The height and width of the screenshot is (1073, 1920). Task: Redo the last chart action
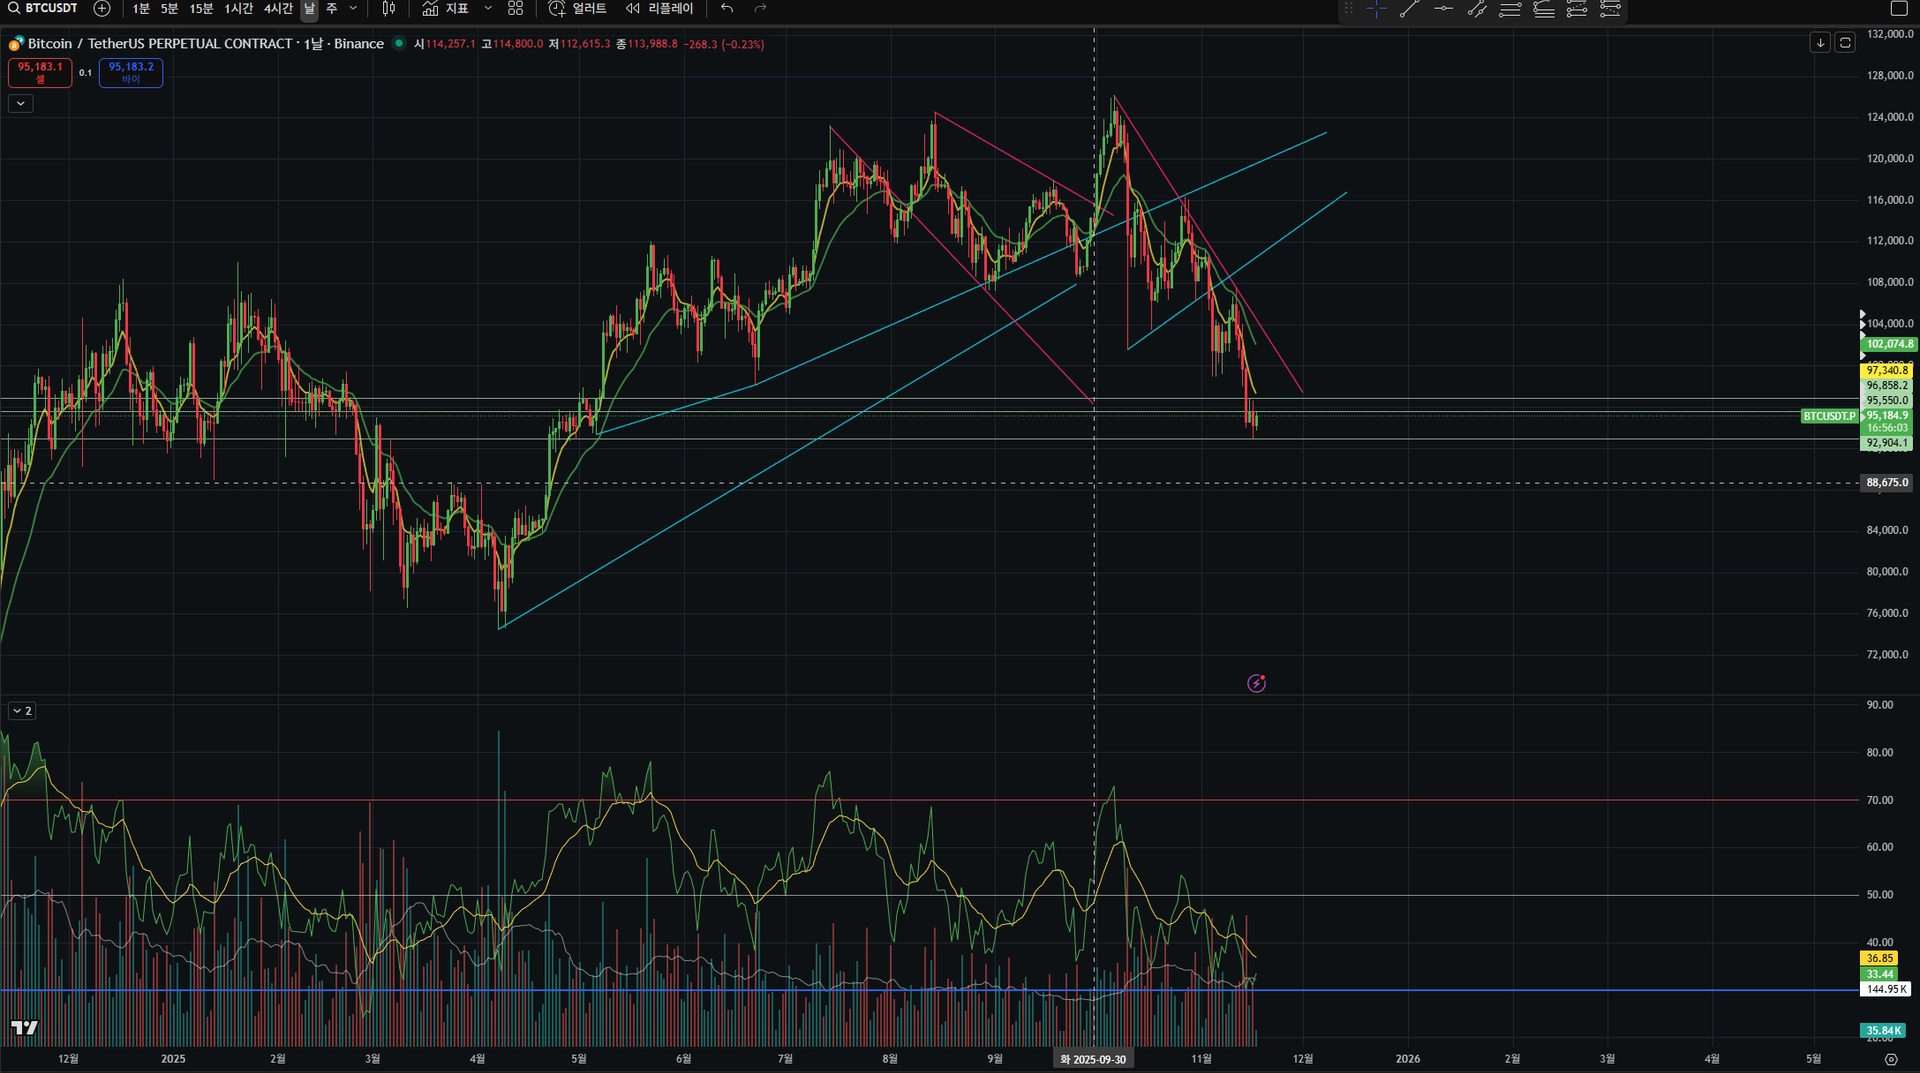click(761, 8)
